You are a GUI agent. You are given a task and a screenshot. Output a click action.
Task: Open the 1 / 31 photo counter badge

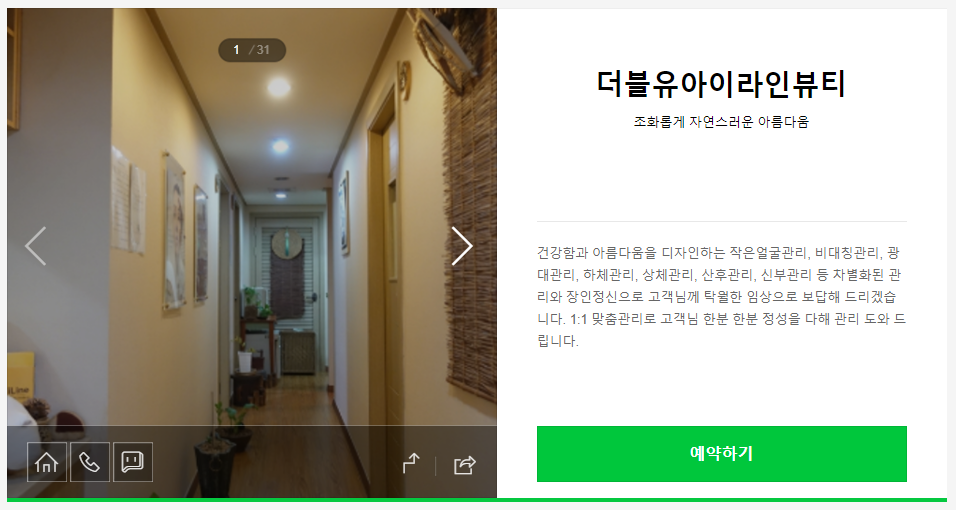(x=252, y=50)
